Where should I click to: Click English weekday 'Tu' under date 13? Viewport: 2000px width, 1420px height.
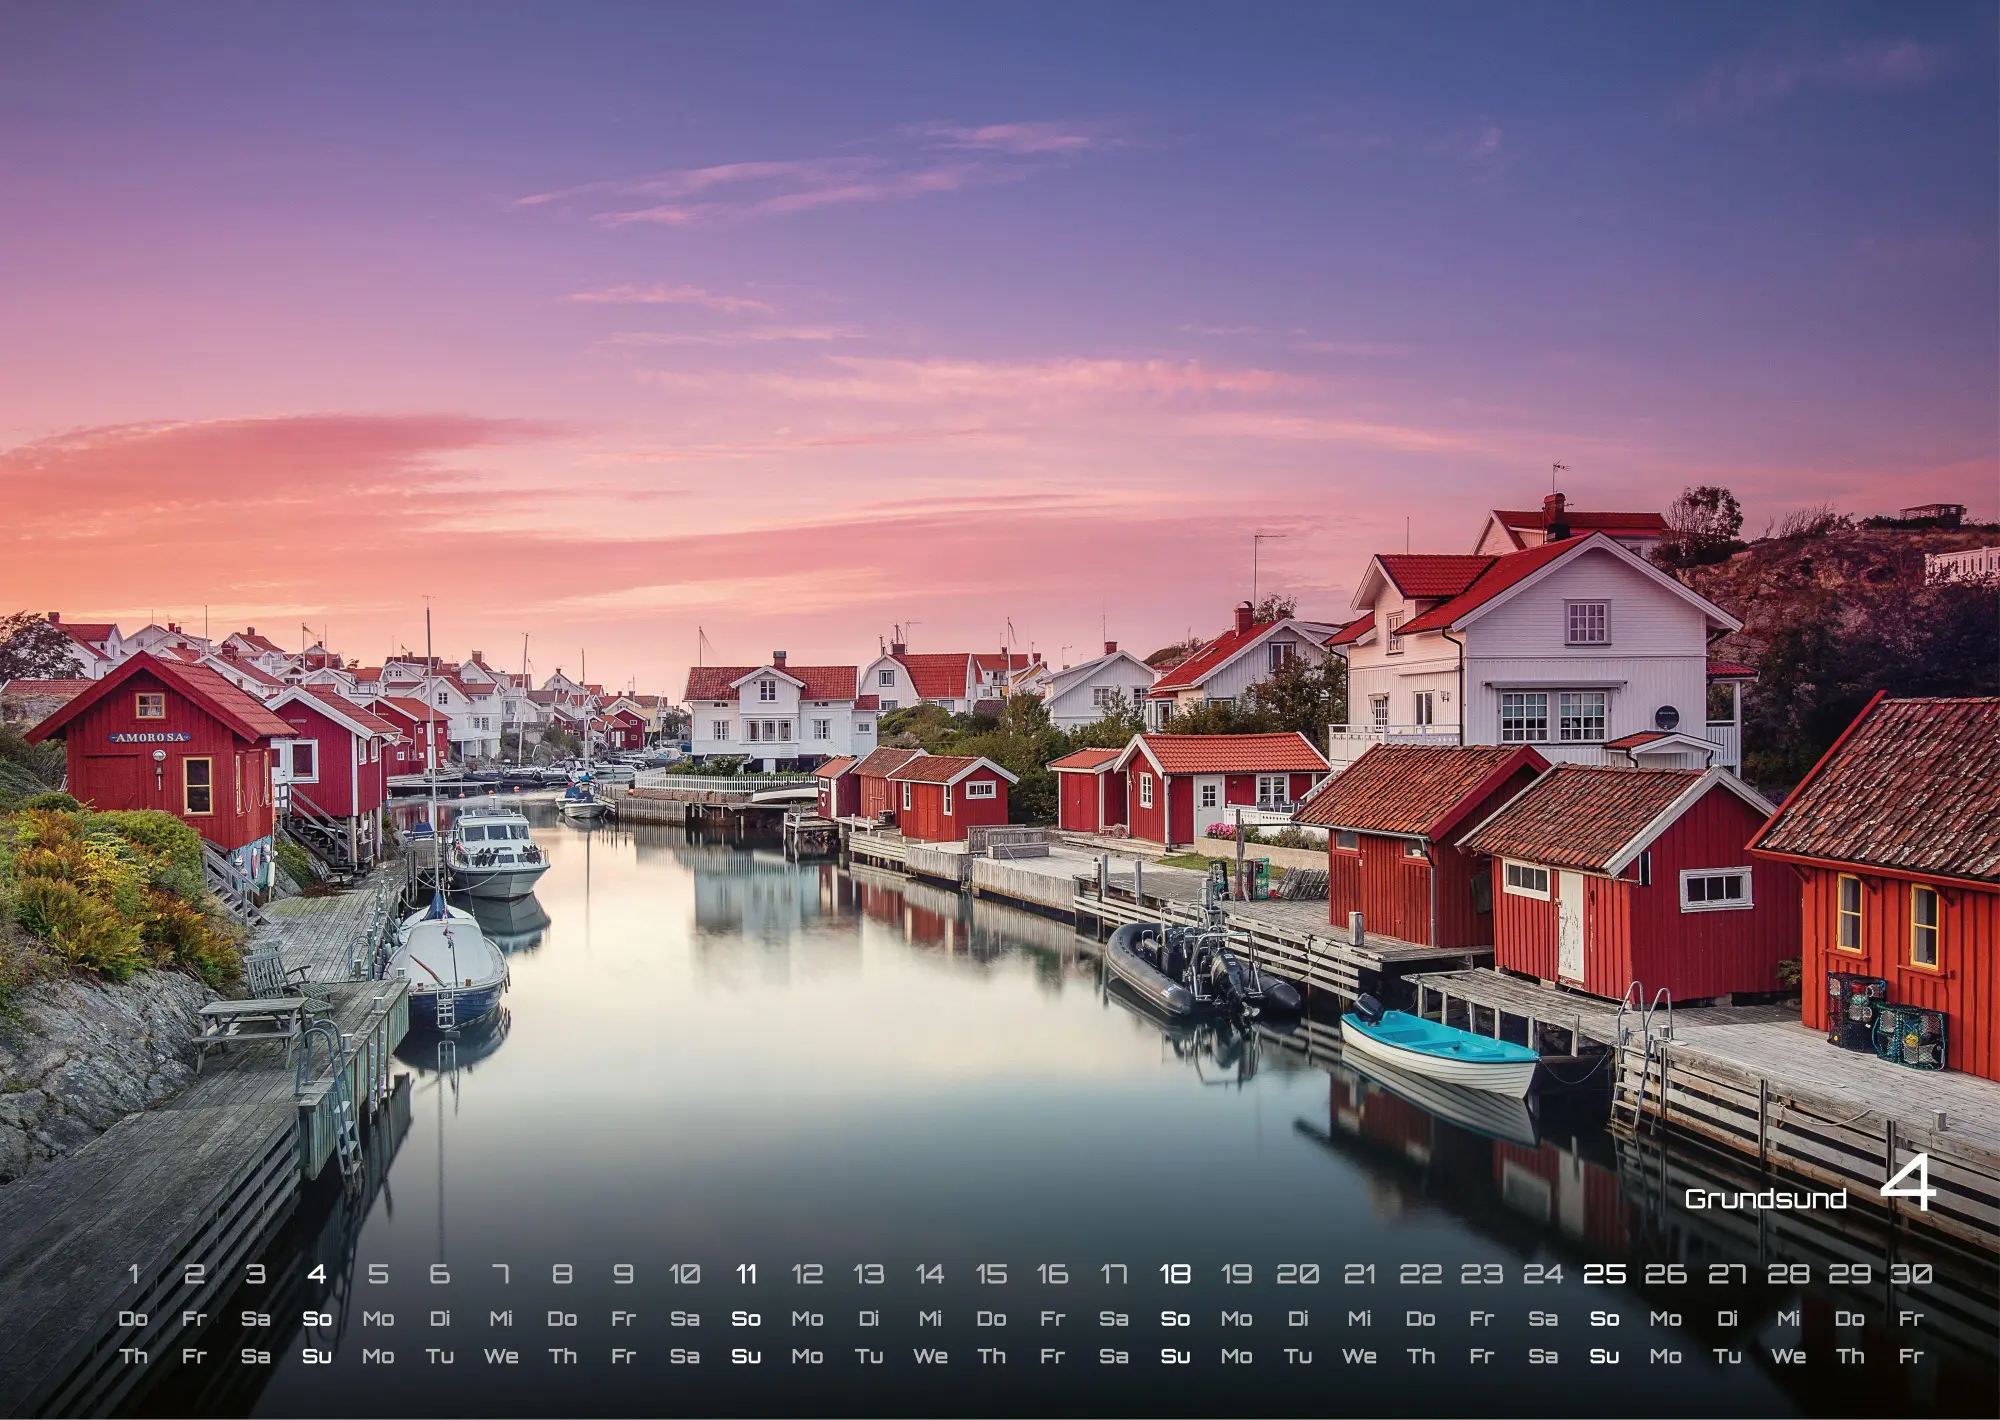pos(869,1357)
